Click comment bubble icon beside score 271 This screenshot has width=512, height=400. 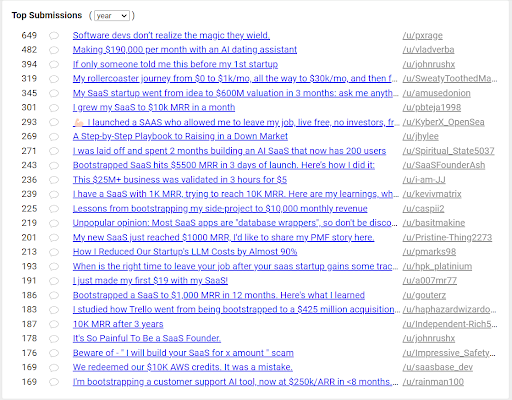(54, 151)
